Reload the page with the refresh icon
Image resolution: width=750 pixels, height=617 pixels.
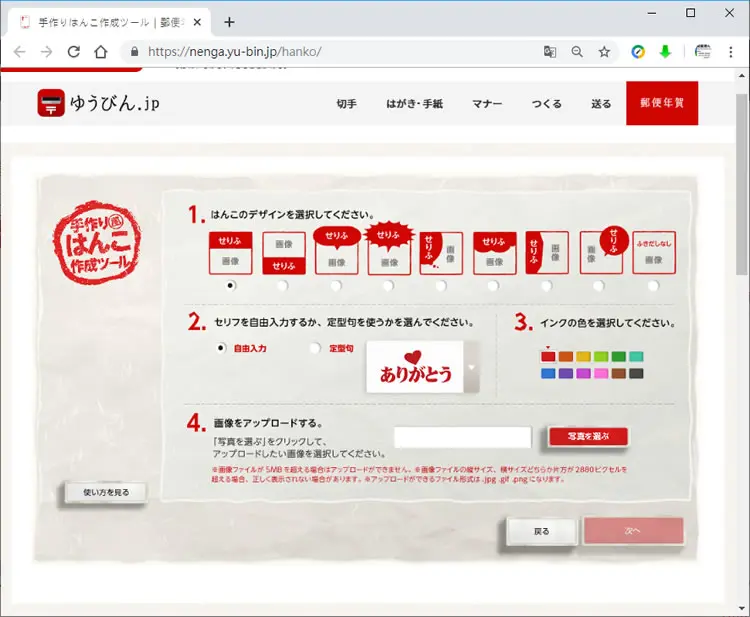click(x=74, y=52)
